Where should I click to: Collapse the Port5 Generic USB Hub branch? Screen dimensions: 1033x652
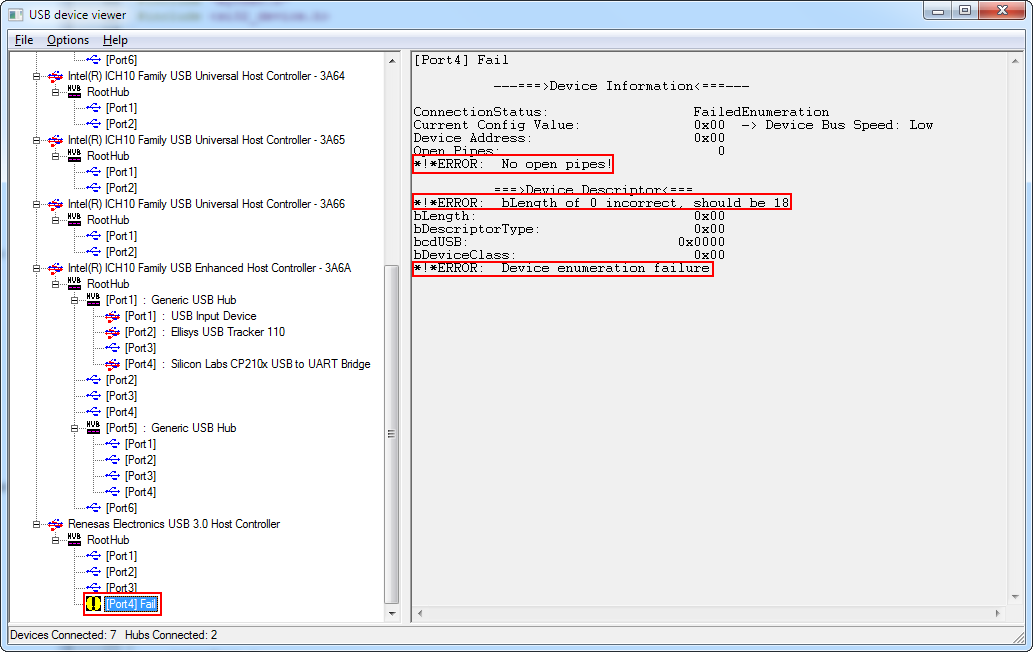[x=75, y=428]
